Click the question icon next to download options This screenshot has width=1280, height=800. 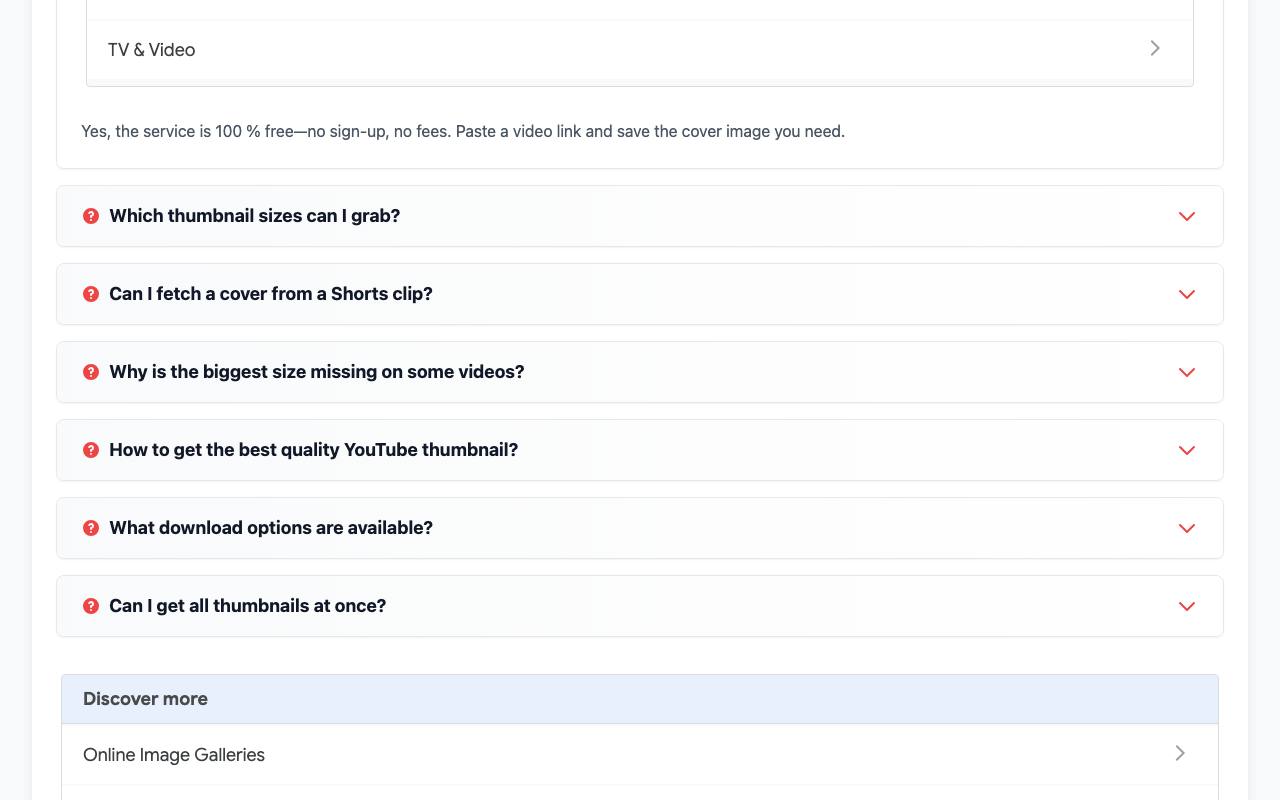91,528
